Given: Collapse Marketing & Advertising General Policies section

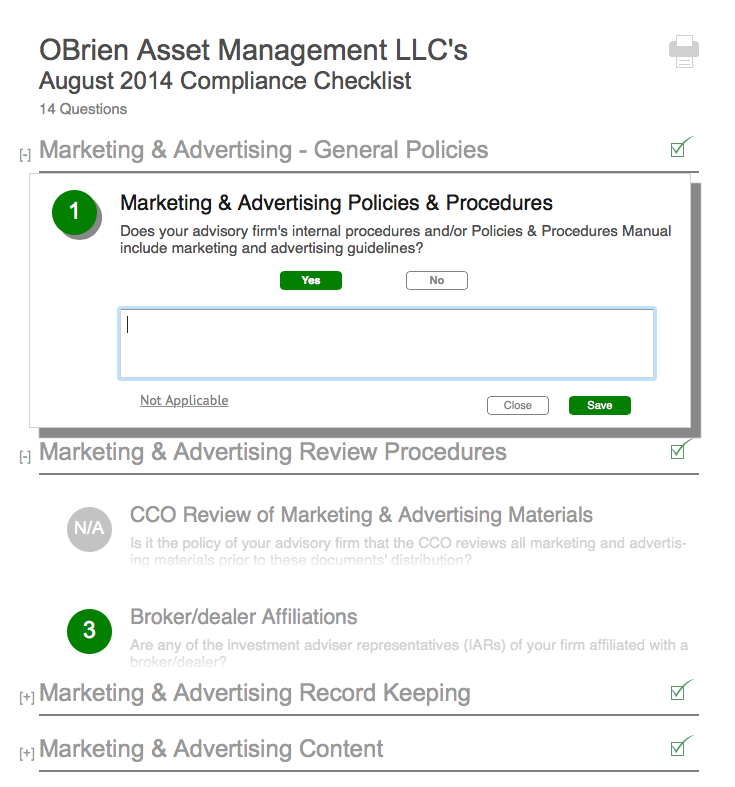Looking at the screenshot, I should coord(26,154).
